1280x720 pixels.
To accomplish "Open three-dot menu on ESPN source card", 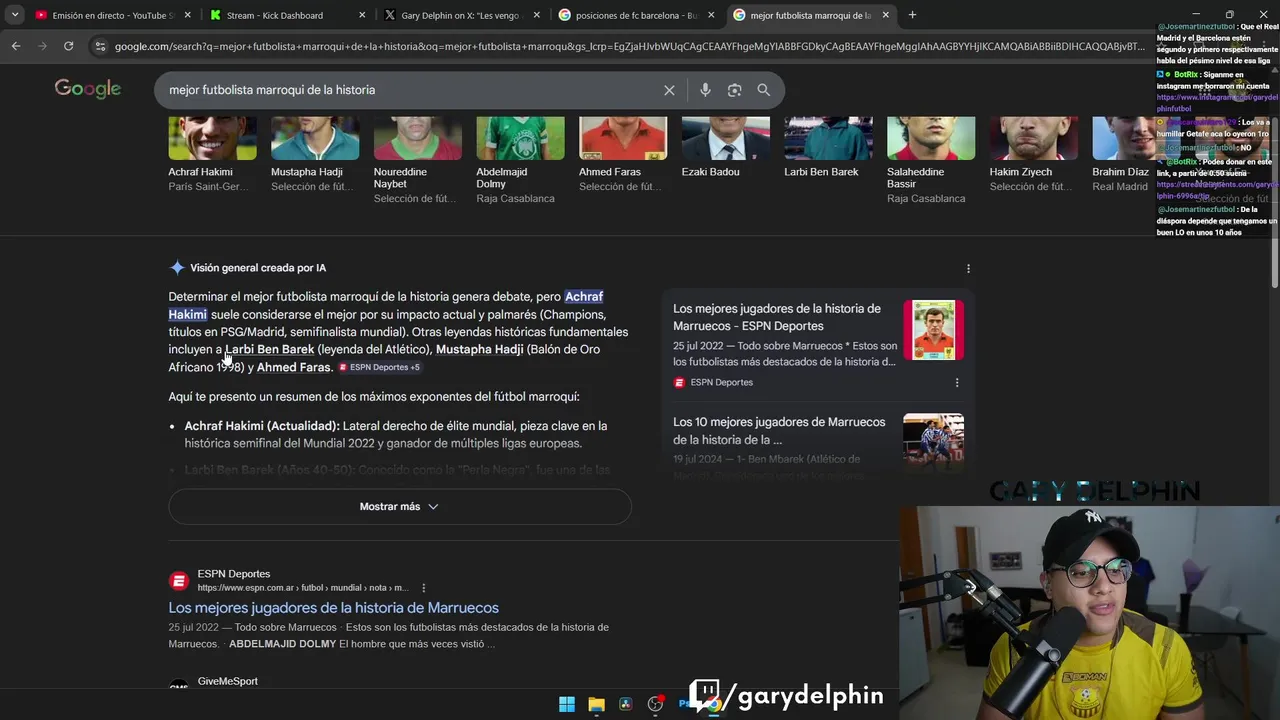I will [x=957, y=382].
